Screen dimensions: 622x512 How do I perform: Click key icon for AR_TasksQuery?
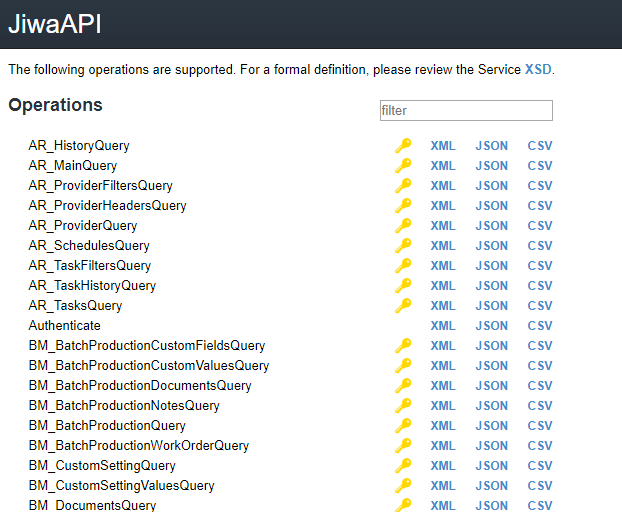(403, 305)
